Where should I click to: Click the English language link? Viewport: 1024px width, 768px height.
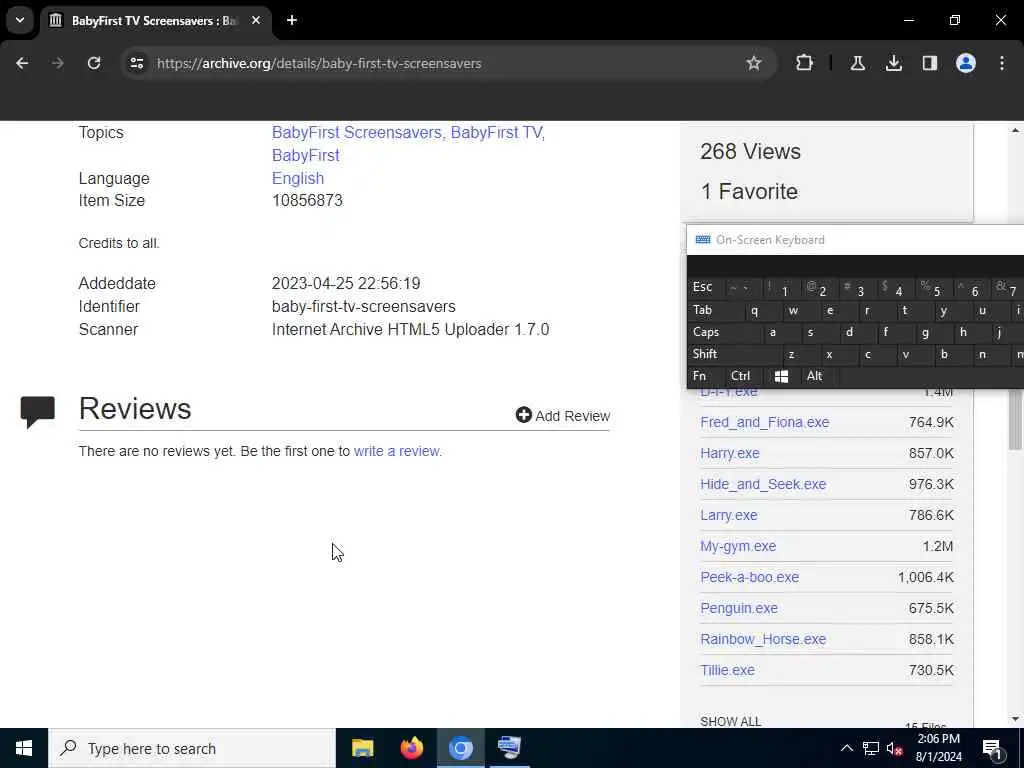298,178
